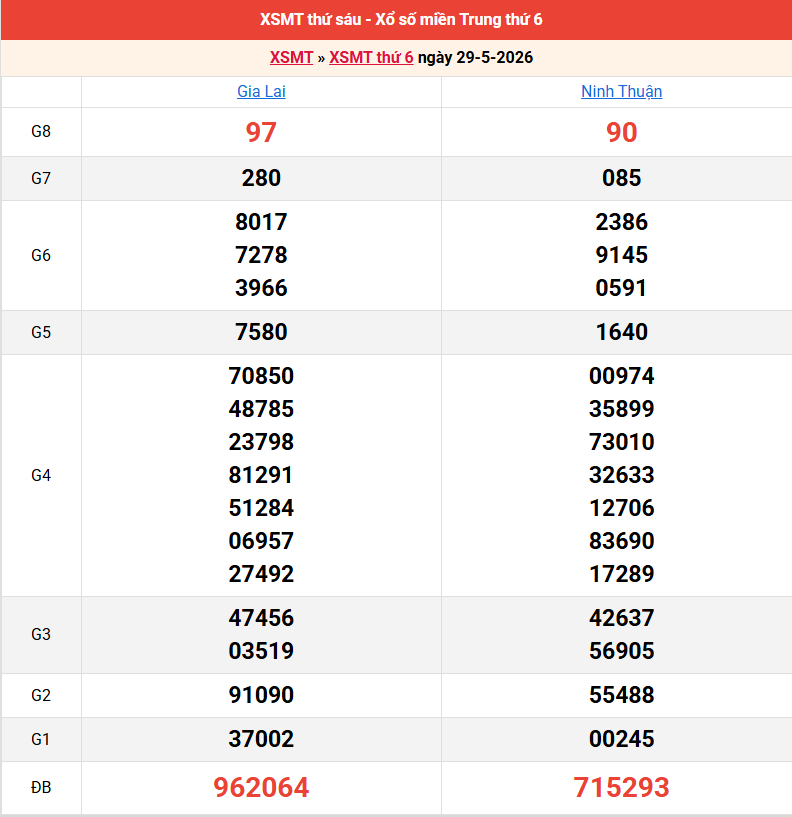Click the G4 row label

pos(41,475)
